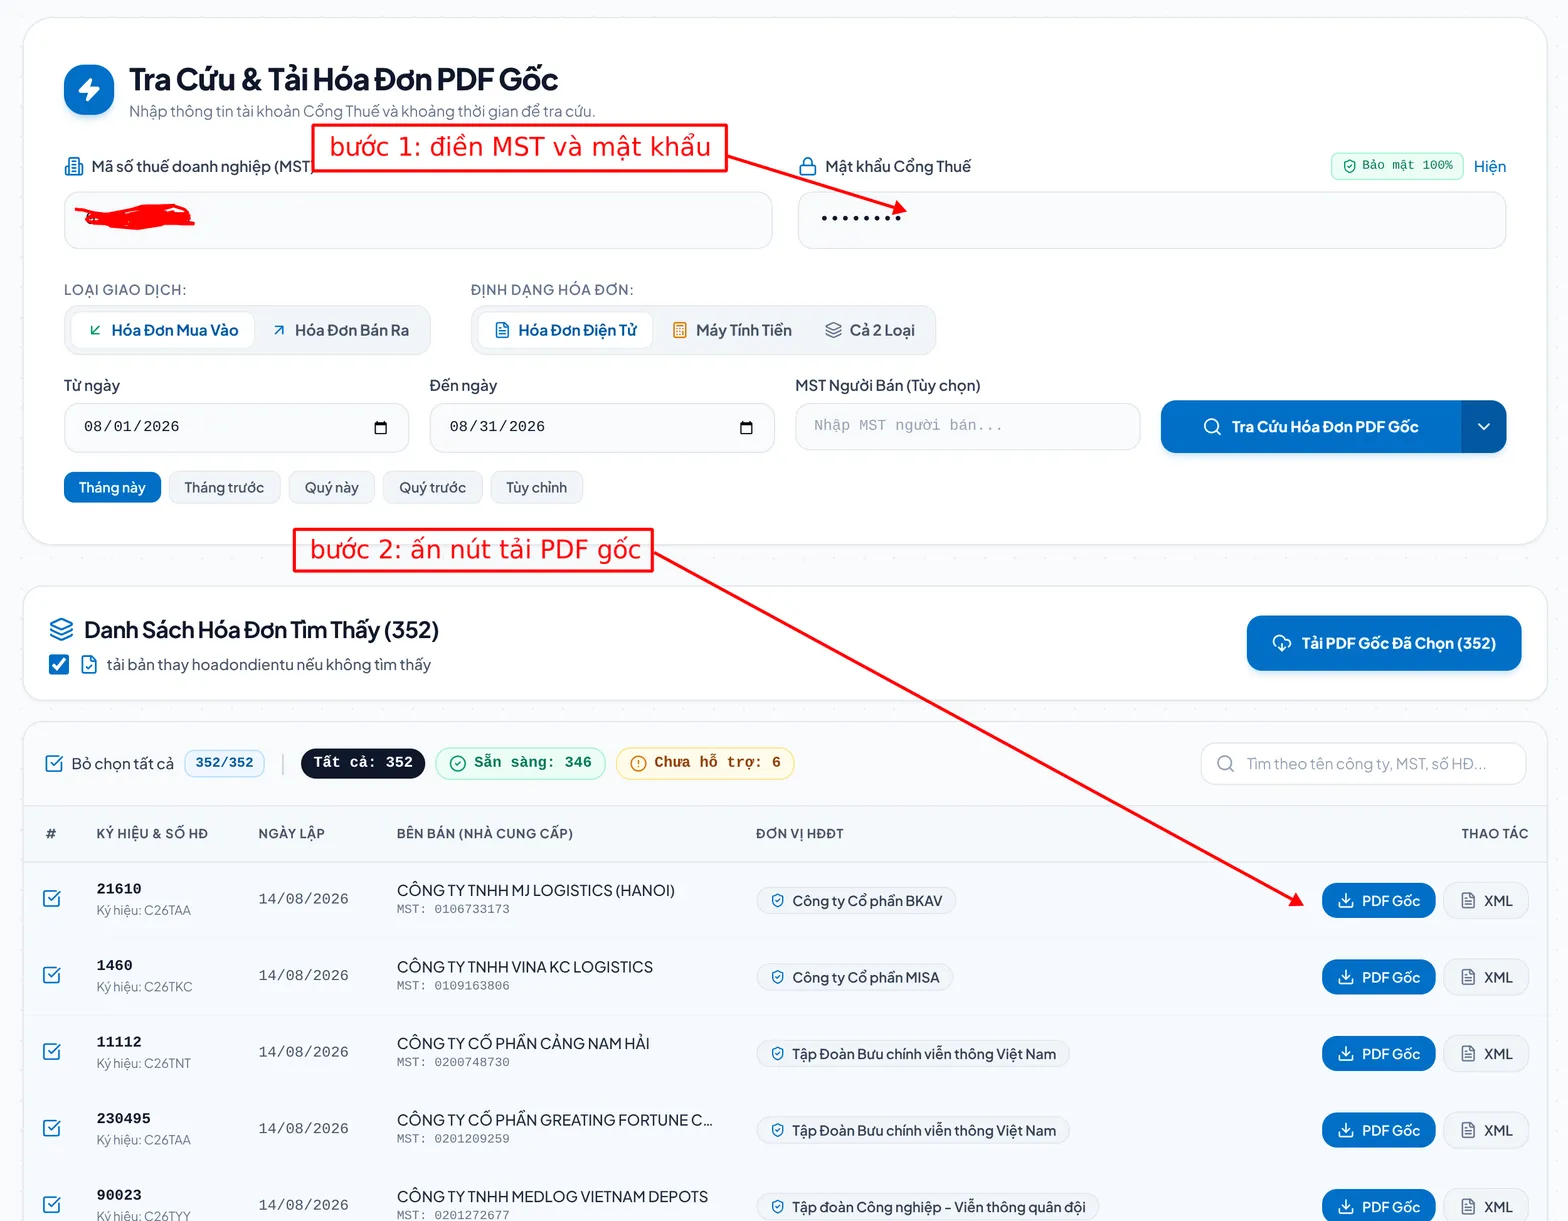The width and height of the screenshot is (1568, 1221).
Task: Filter list by Tất cả: 352
Action: click(363, 763)
